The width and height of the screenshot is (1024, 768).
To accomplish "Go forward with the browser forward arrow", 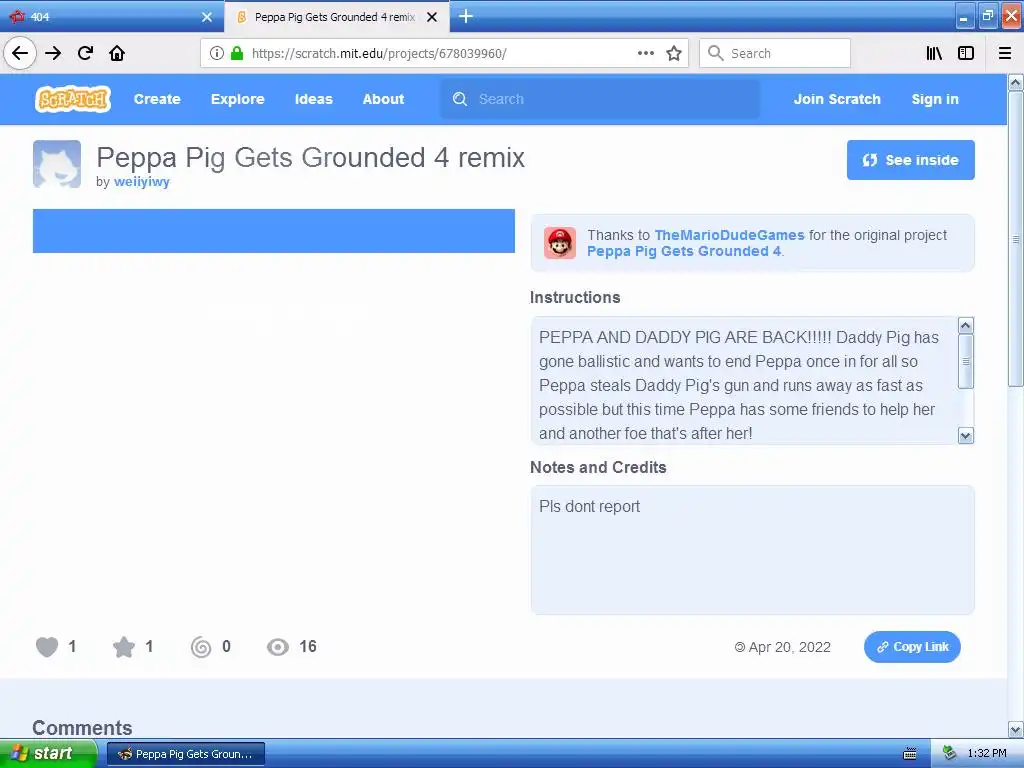I will [x=53, y=53].
